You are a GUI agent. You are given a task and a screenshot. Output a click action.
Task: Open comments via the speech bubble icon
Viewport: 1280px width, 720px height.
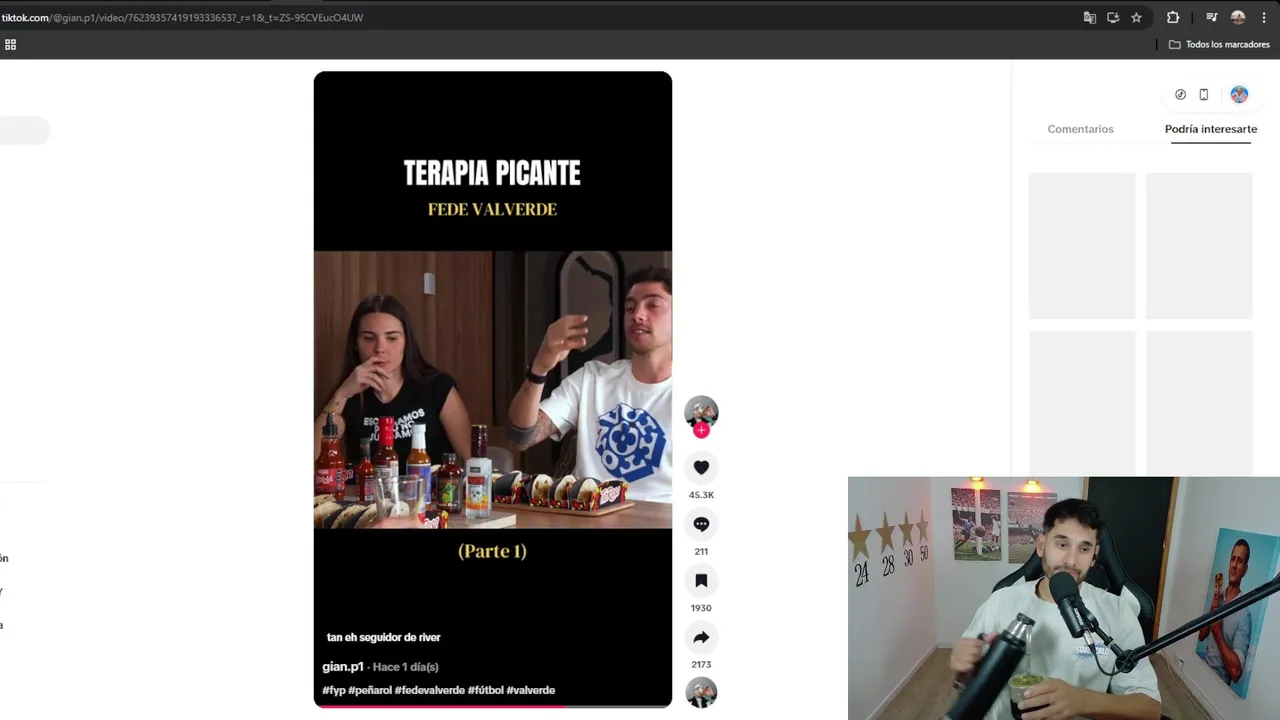click(x=701, y=524)
